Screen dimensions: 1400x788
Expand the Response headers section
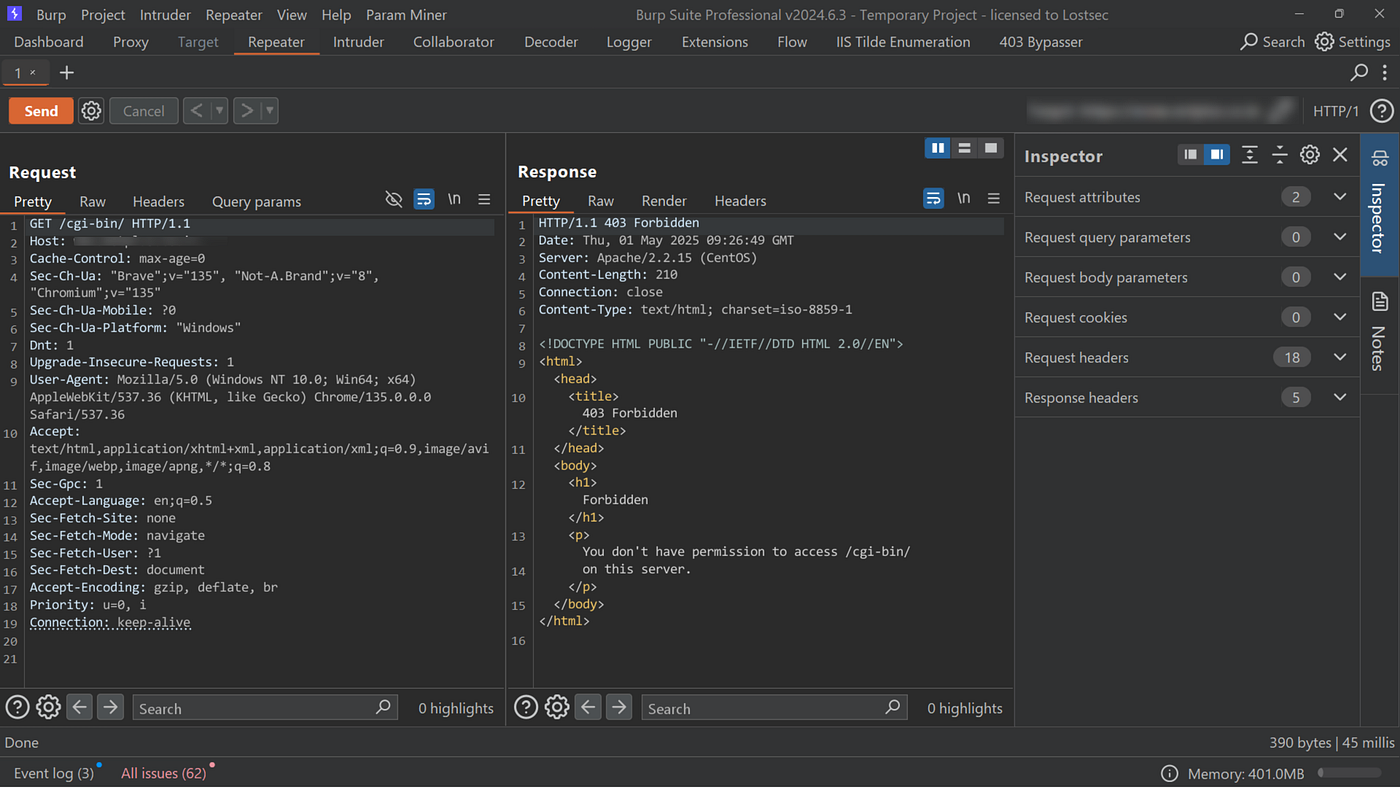(x=1340, y=397)
